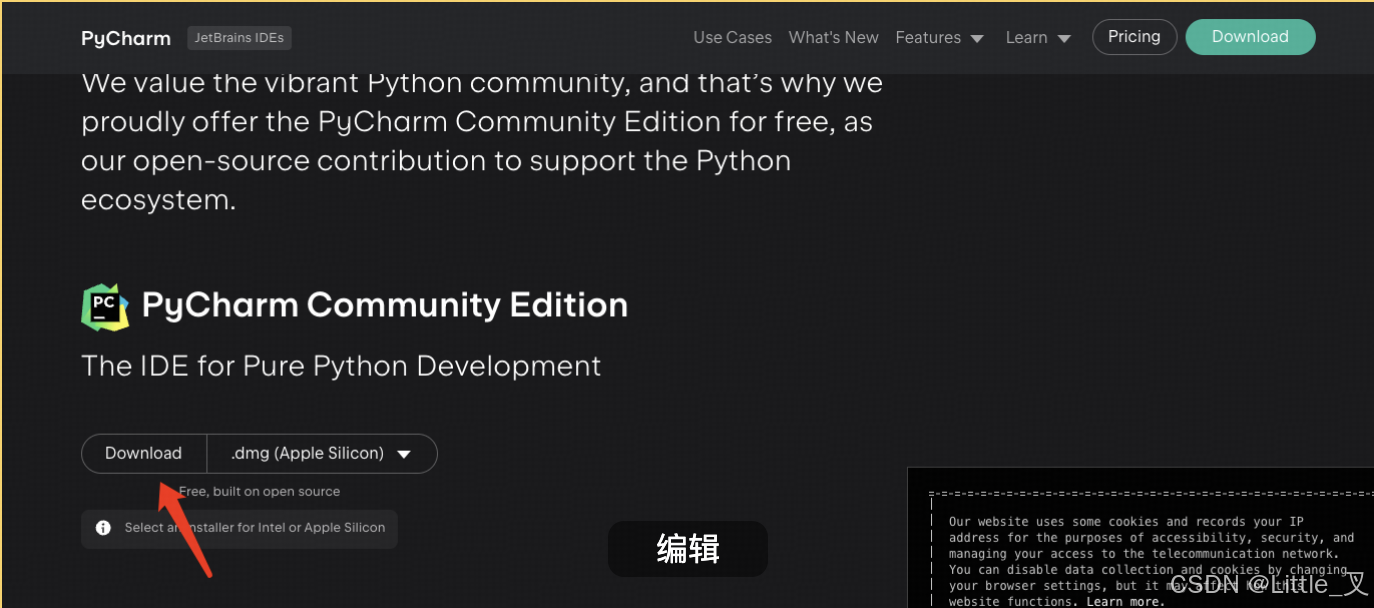Download PyCharm Community Edition installer
1374x608 pixels.
(144, 453)
